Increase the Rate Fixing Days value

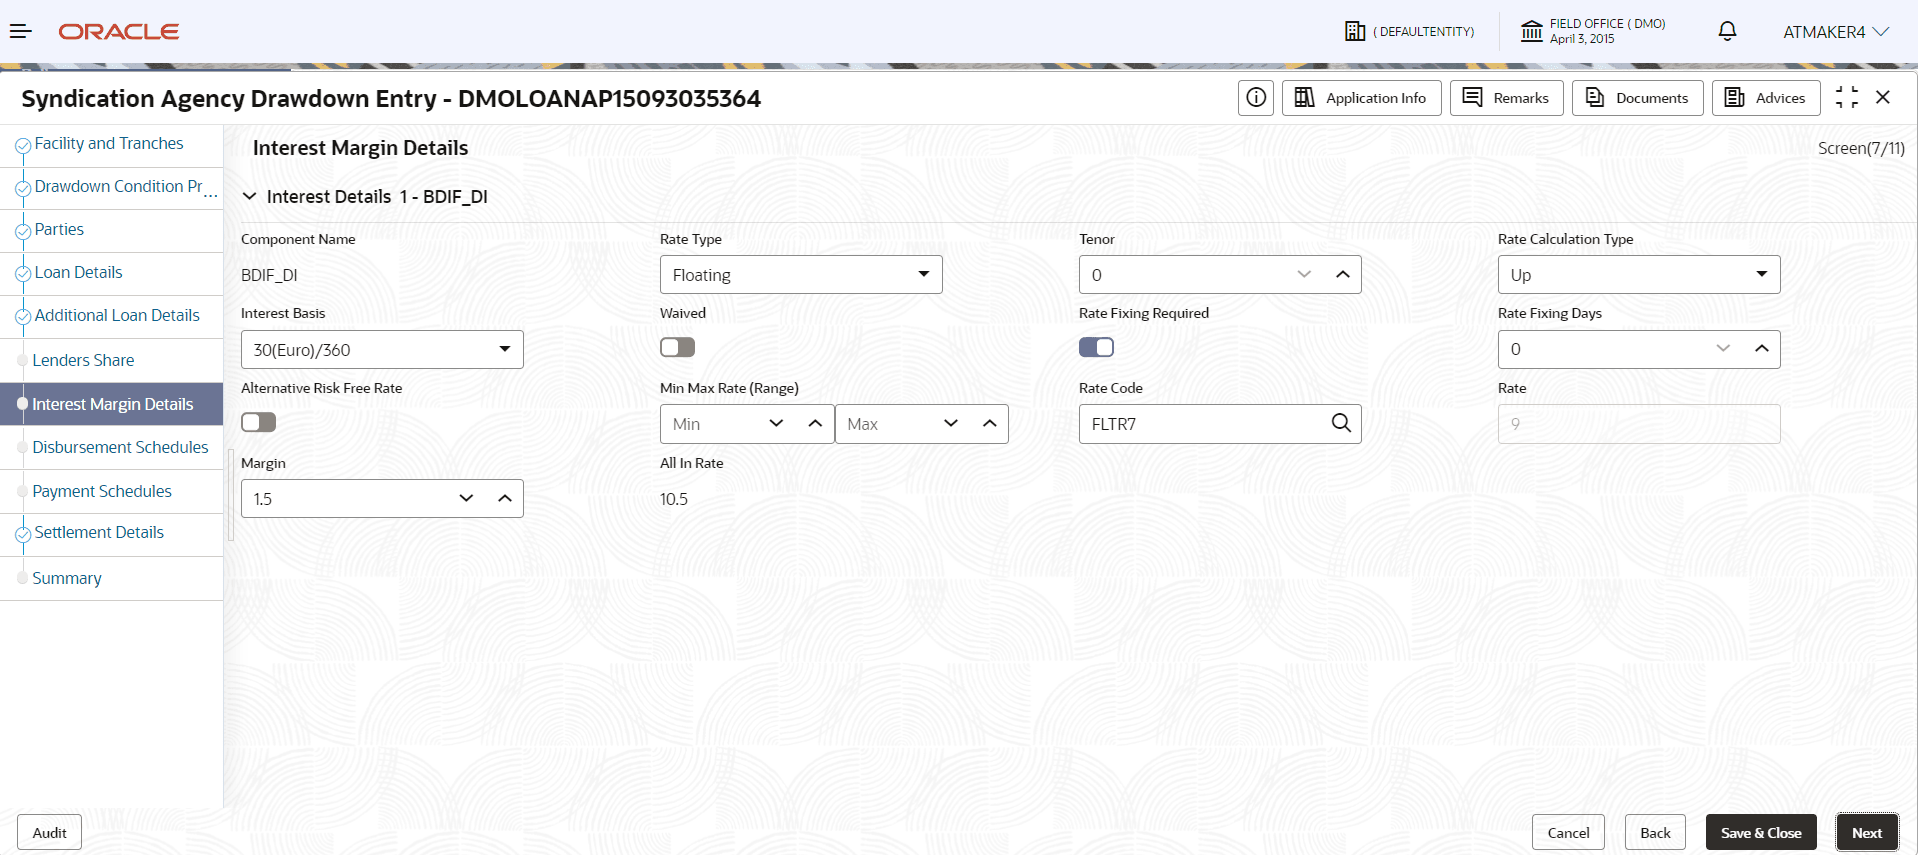[x=1762, y=349]
